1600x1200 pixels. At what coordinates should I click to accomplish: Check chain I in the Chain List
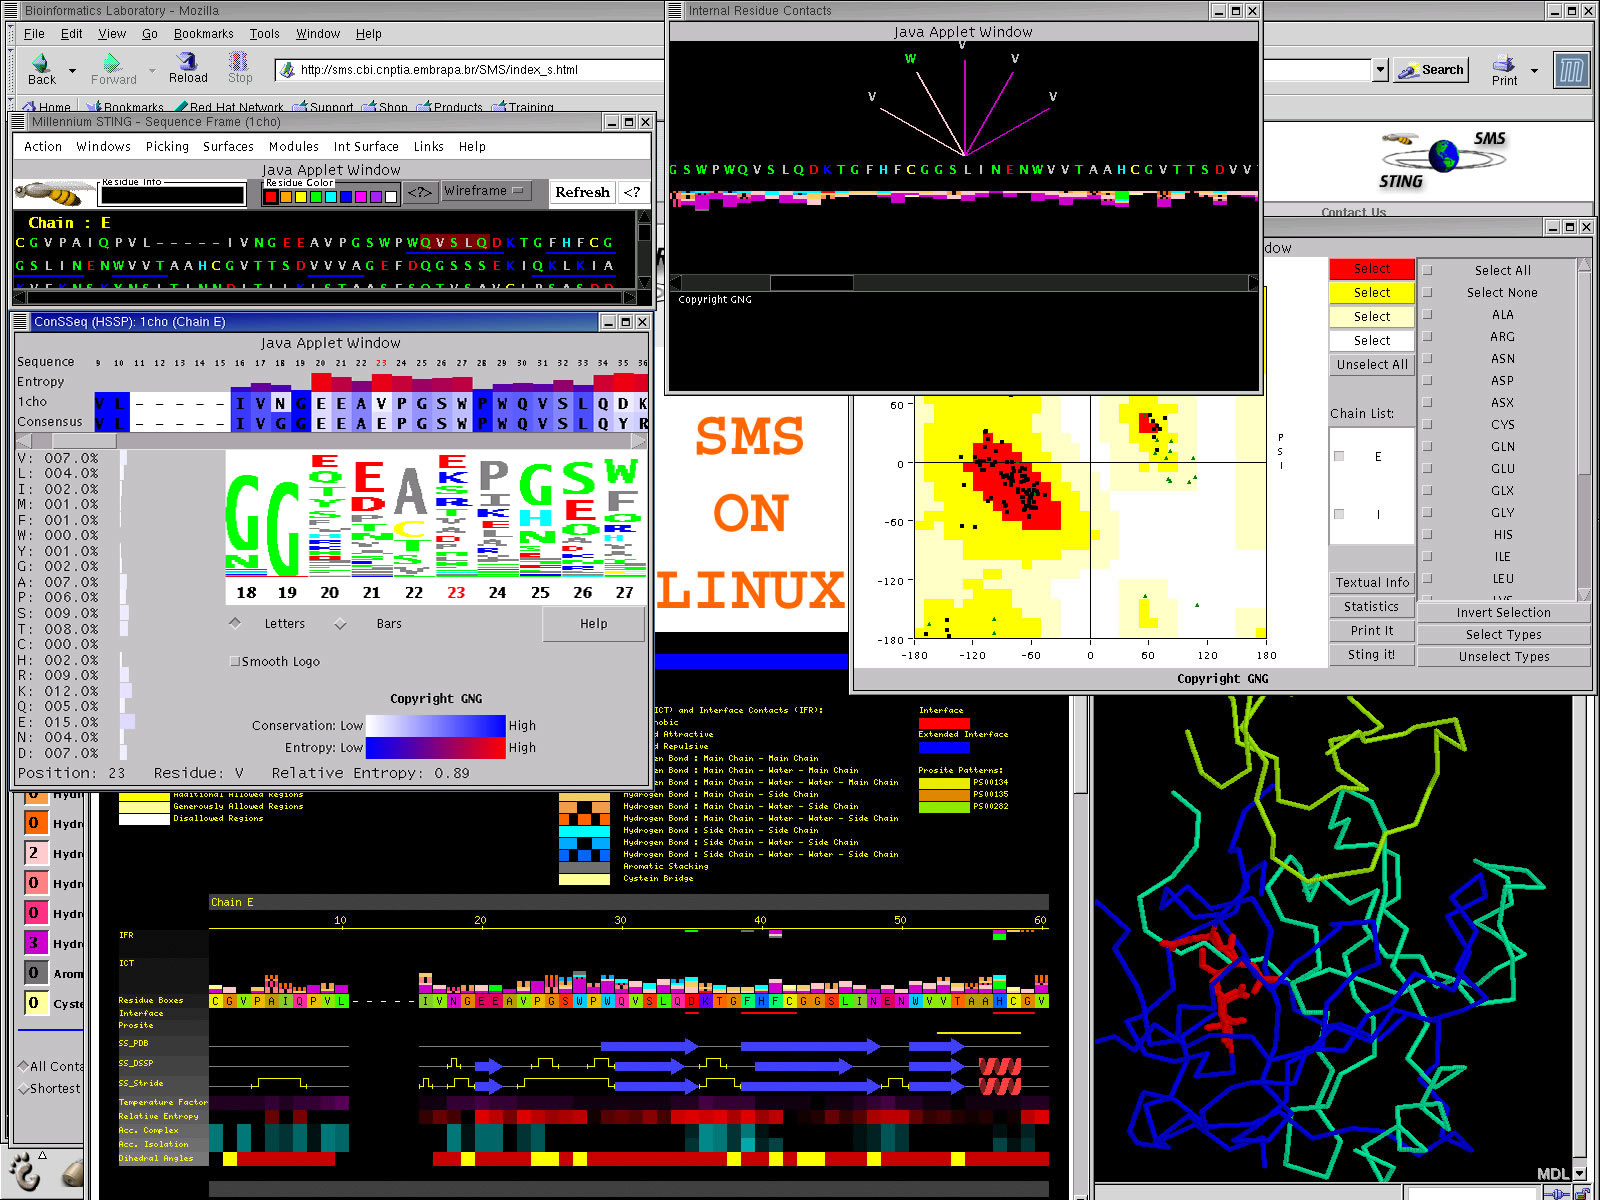pos(1339,514)
